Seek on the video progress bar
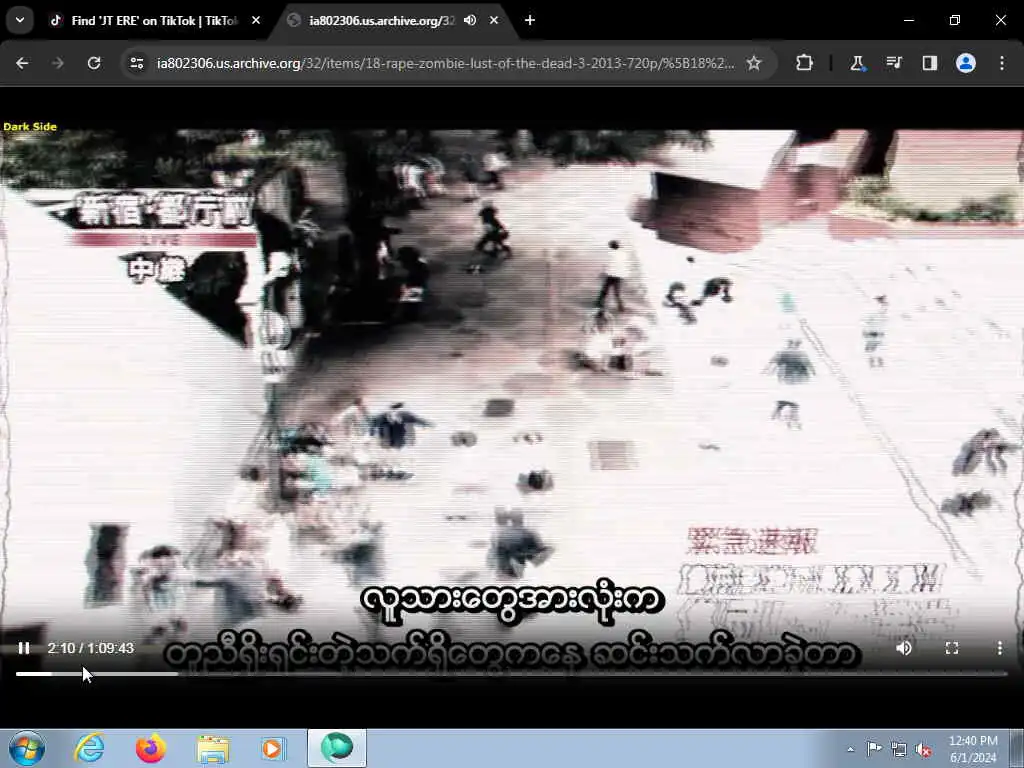Image resolution: width=1024 pixels, height=768 pixels. tap(512, 673)
